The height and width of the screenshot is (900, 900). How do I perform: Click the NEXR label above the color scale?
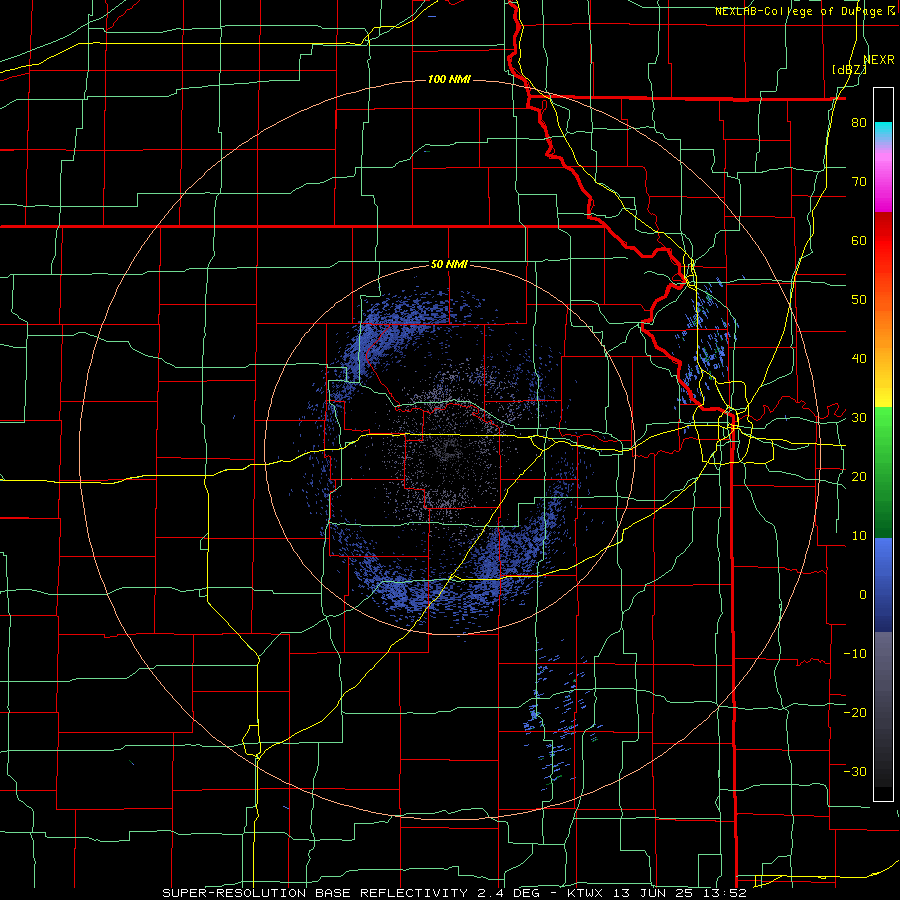pyautogui.click(x=879, y=60)
